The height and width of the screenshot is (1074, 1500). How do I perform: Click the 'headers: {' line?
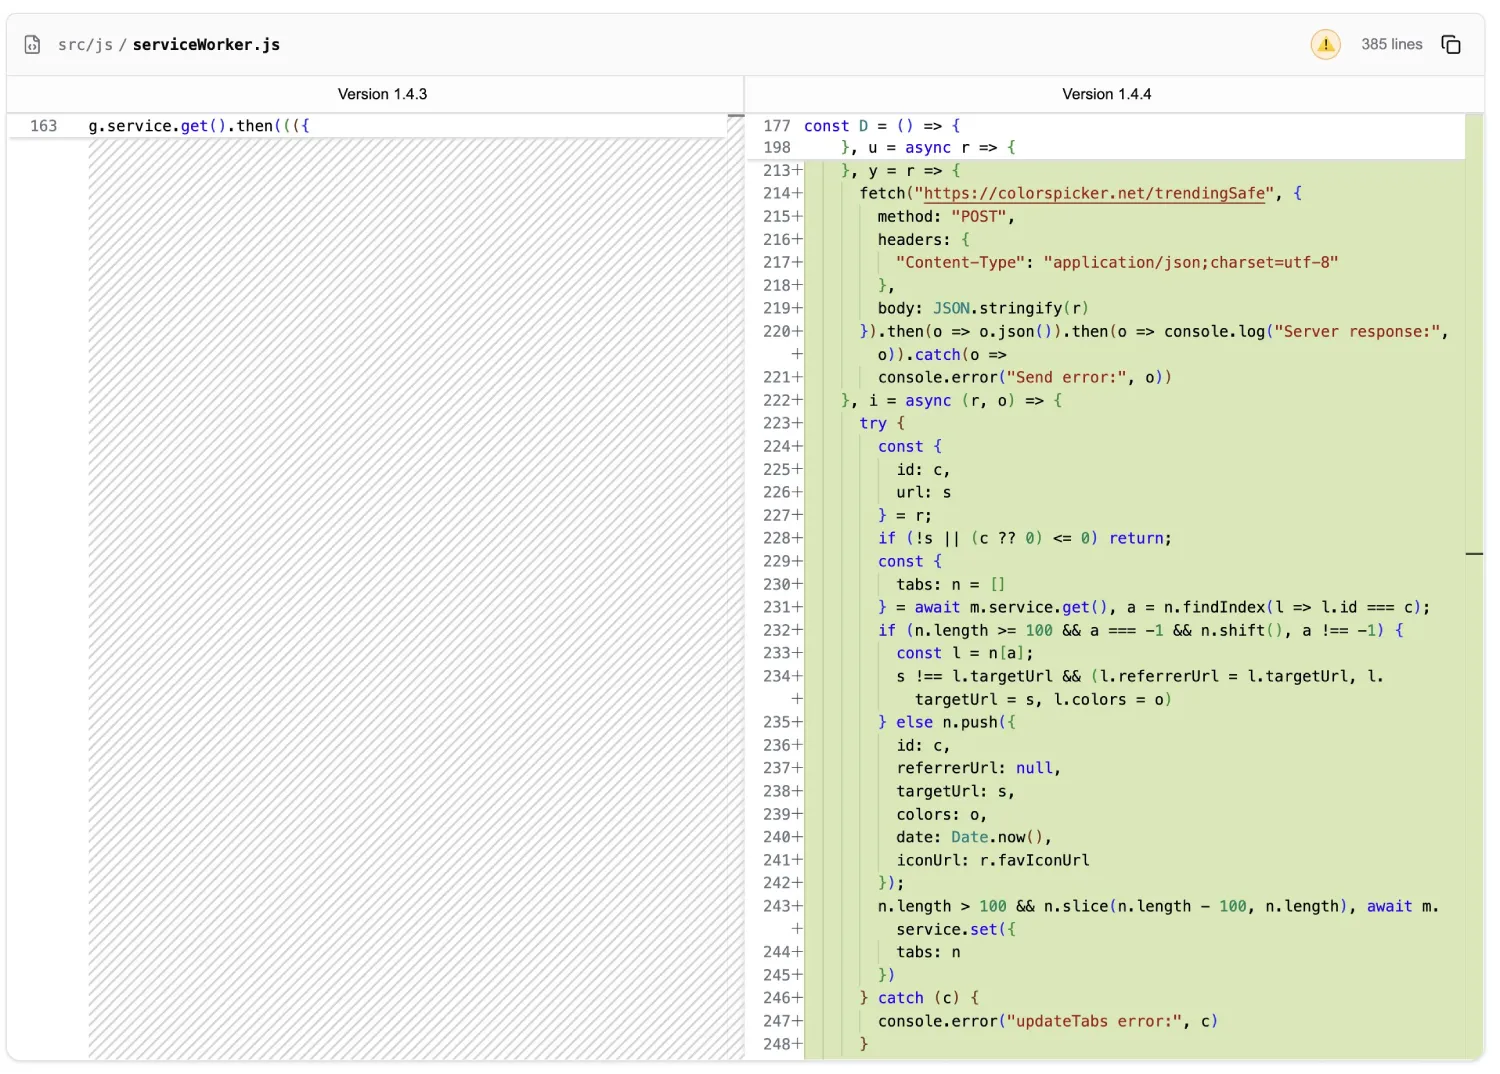pos(923,240)
